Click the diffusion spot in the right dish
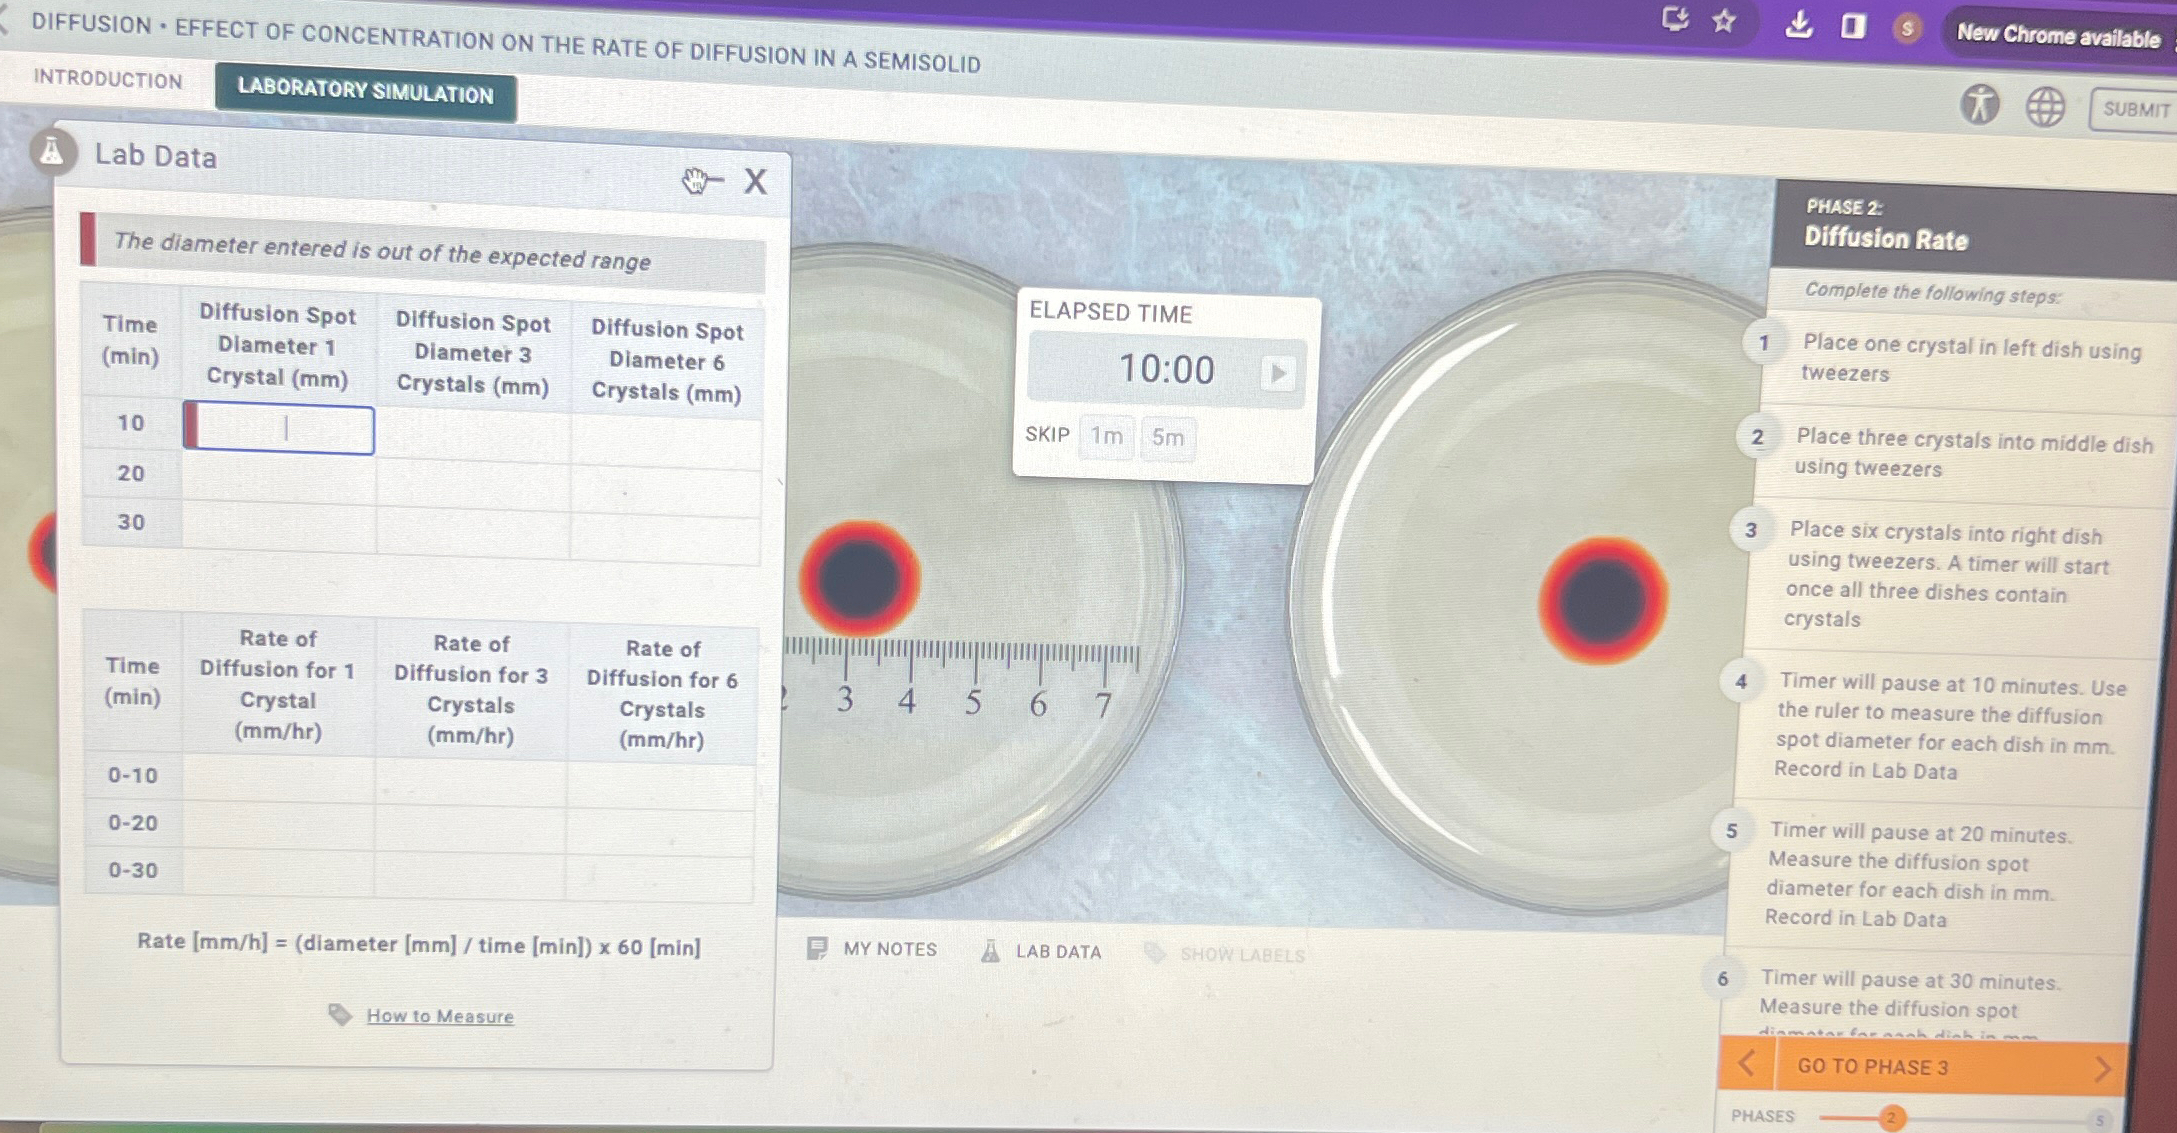Screen dimensions: 2177x1133 click(1602, 599)
